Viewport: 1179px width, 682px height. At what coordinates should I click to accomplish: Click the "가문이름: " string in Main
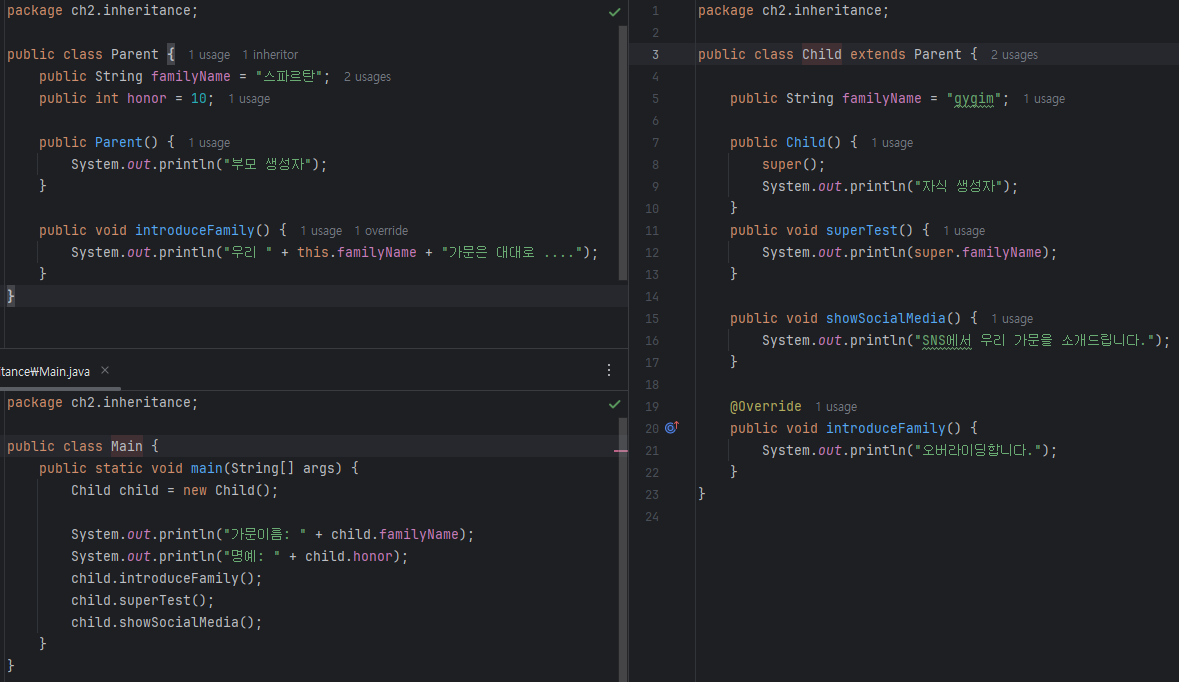(x=265, y=534)
